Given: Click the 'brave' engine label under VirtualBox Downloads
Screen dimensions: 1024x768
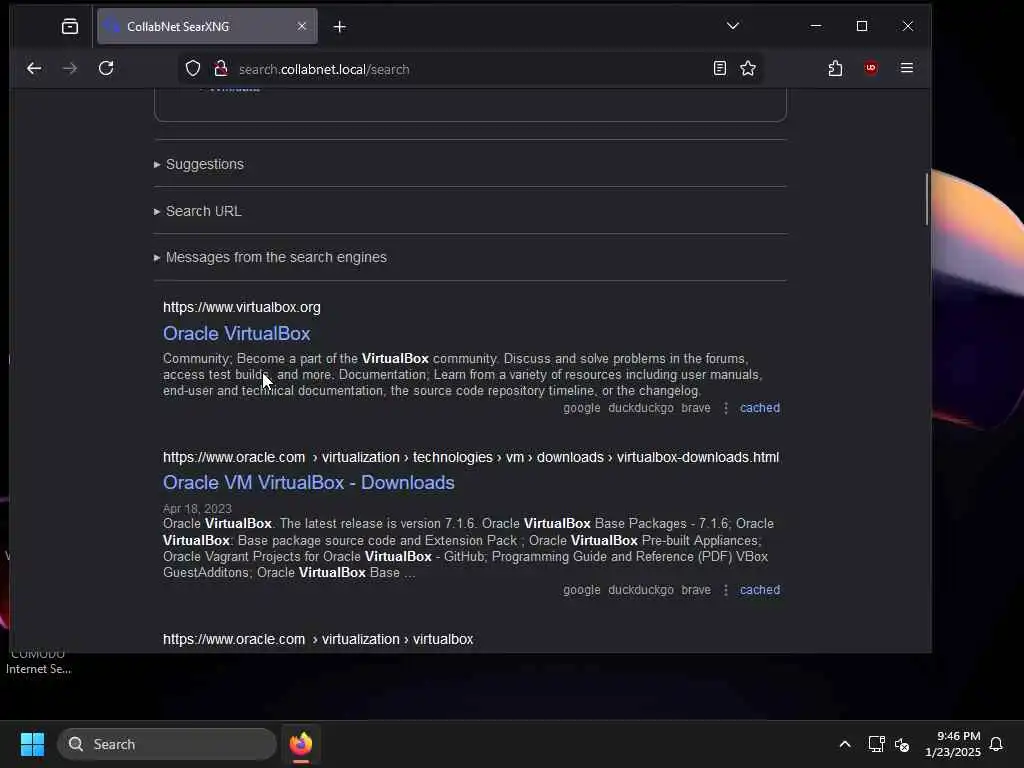Looking at the screenshot, I should click(696, 590).
